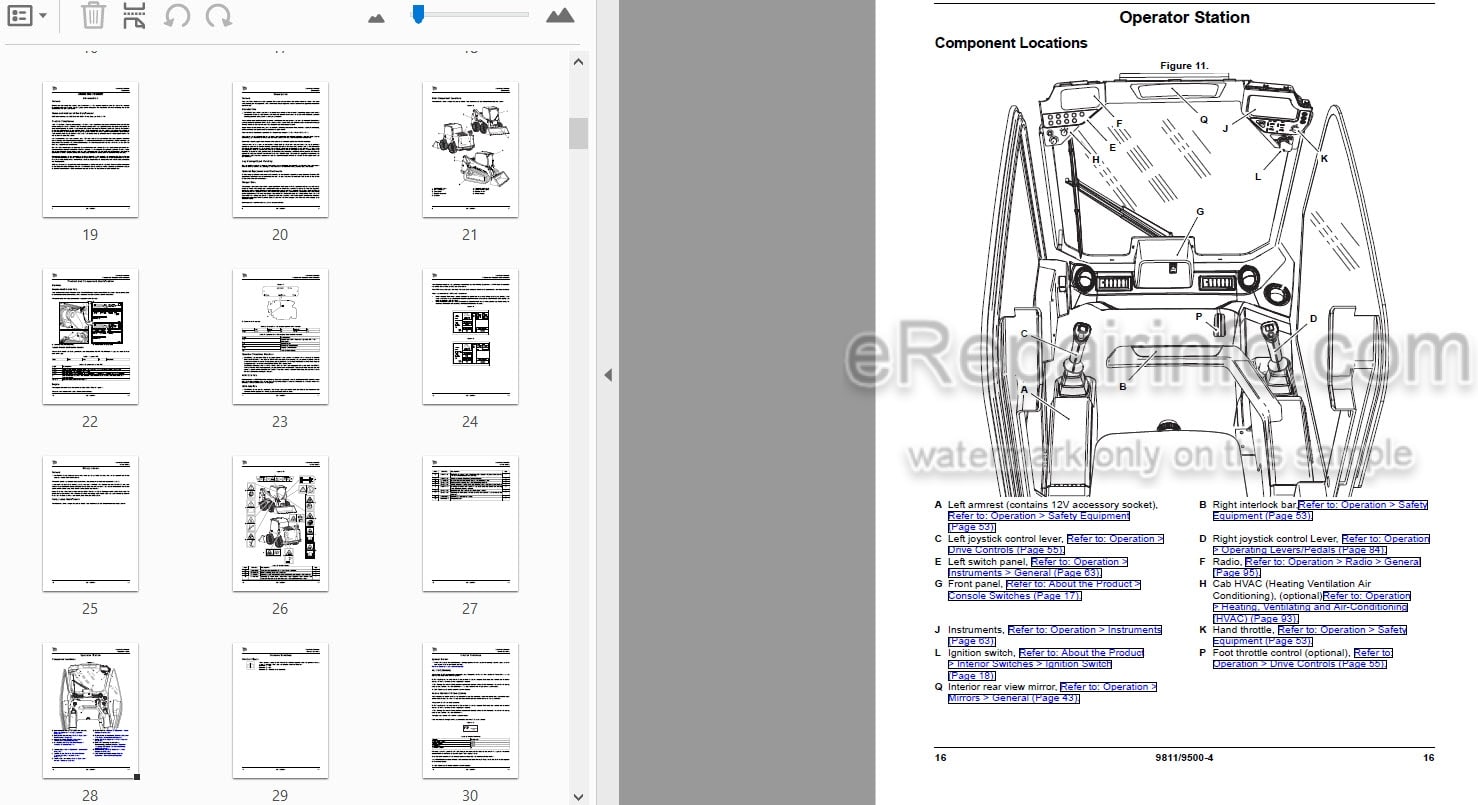Screen dimensions: 1478x805
Task: Click the thumbnail size slider handle
Action: point(418,14)
